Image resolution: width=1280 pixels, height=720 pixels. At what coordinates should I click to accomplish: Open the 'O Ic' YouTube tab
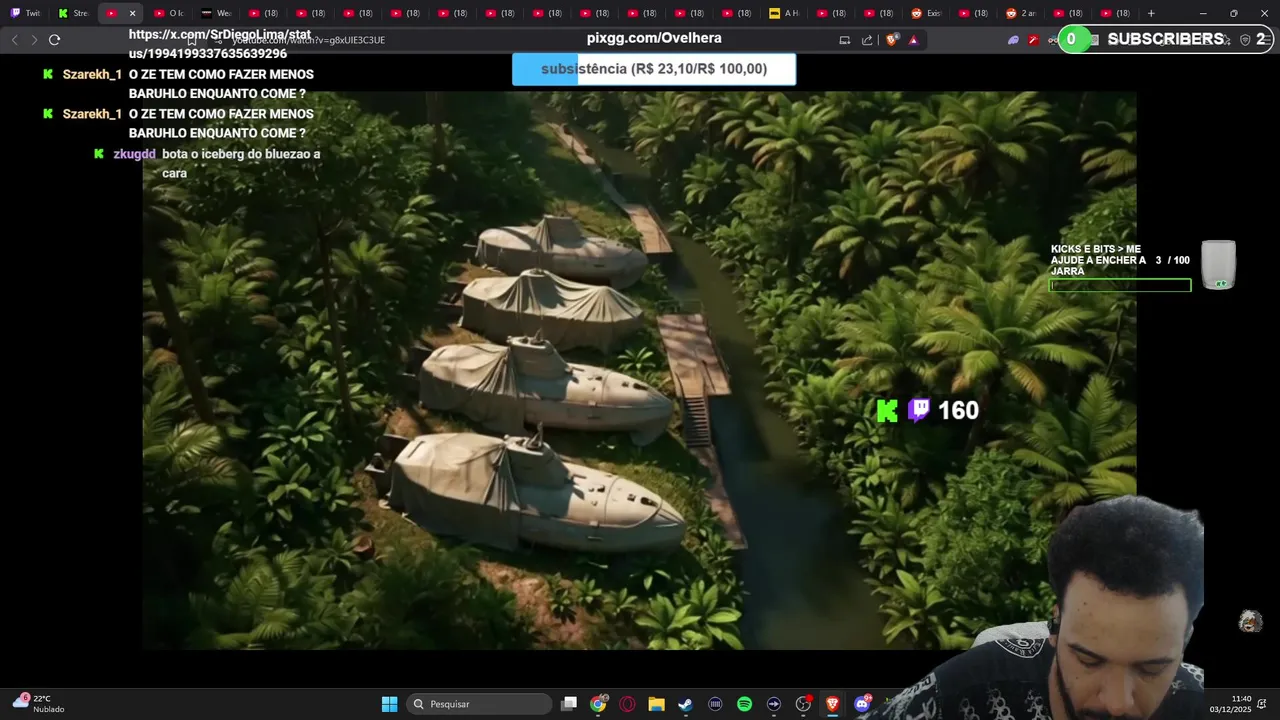tap(168, 13)
